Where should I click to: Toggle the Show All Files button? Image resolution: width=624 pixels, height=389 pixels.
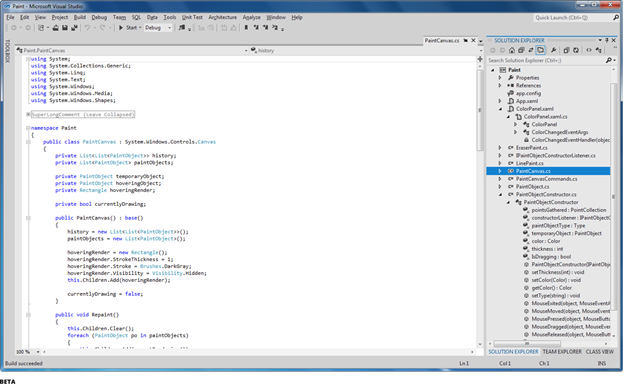[540, 50]
